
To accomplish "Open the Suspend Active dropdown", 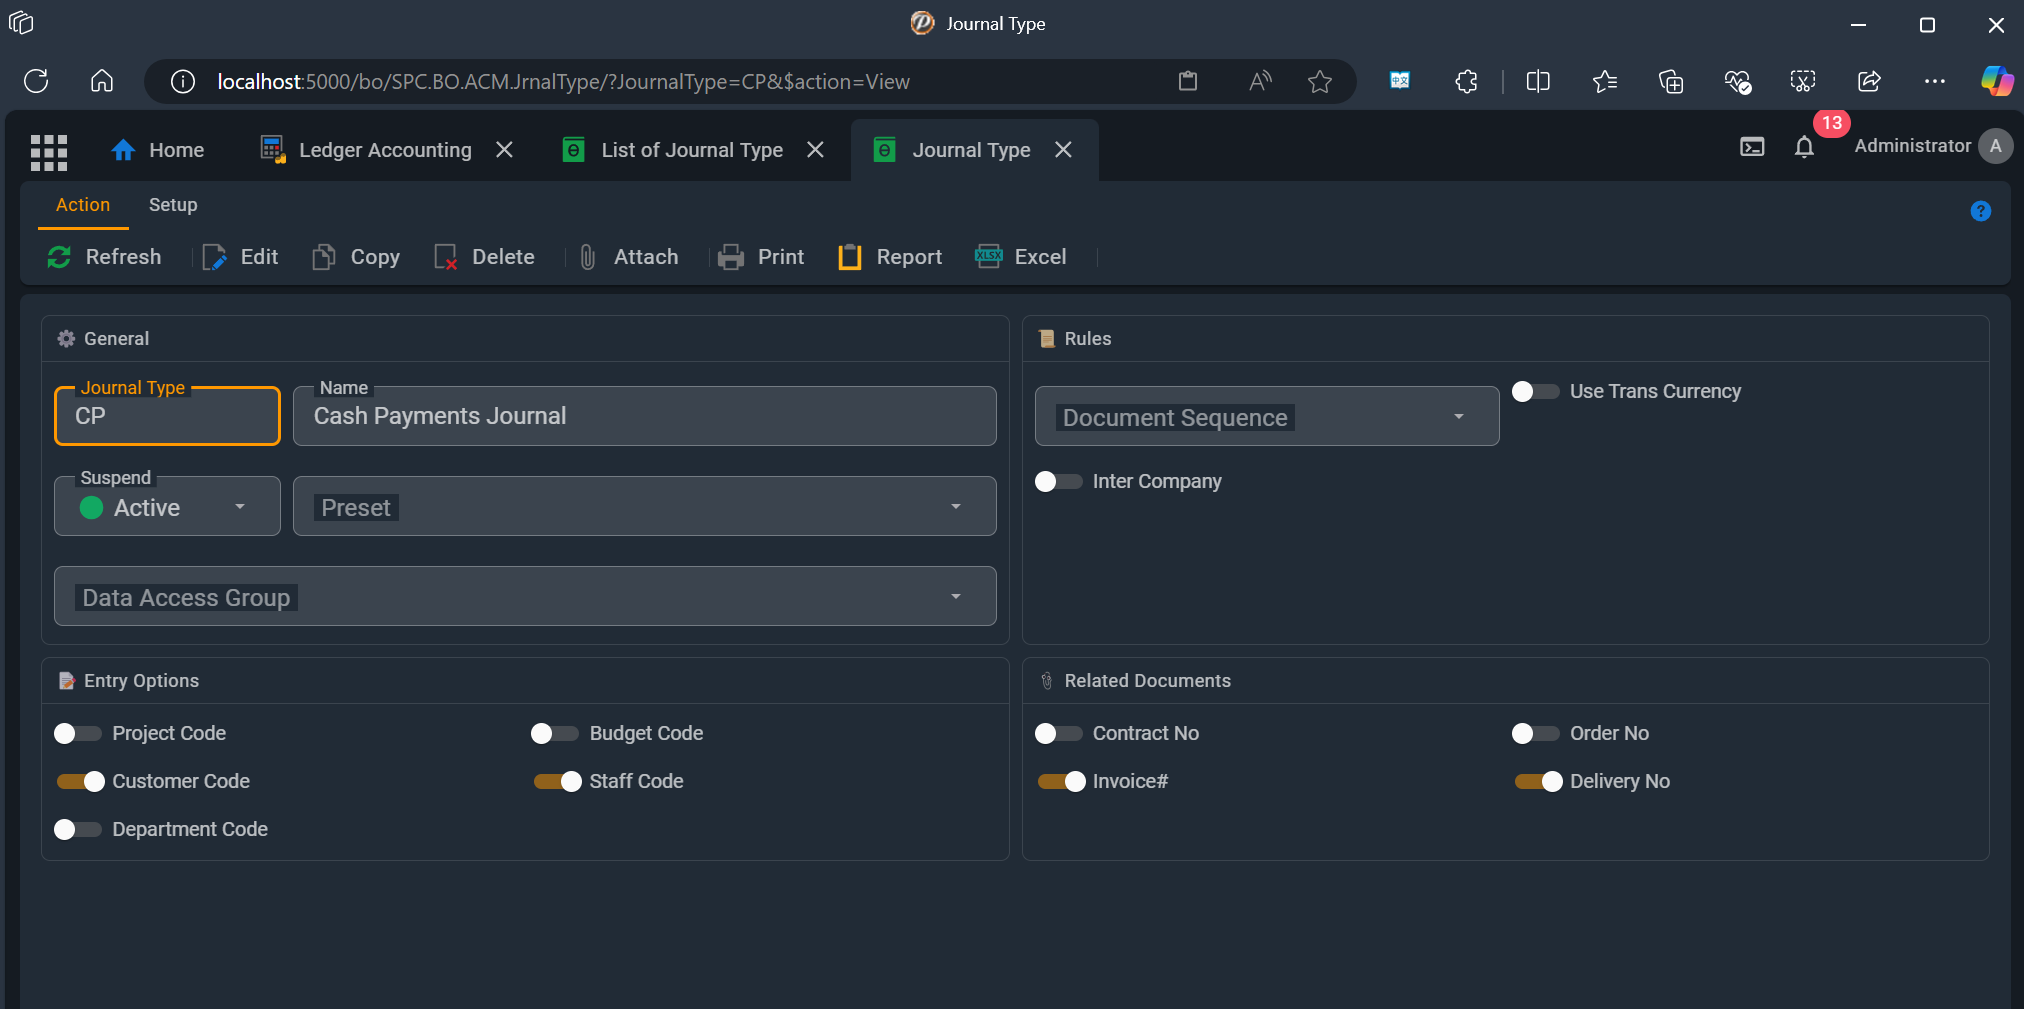I will pyautogui.click(x=167, y=506).
